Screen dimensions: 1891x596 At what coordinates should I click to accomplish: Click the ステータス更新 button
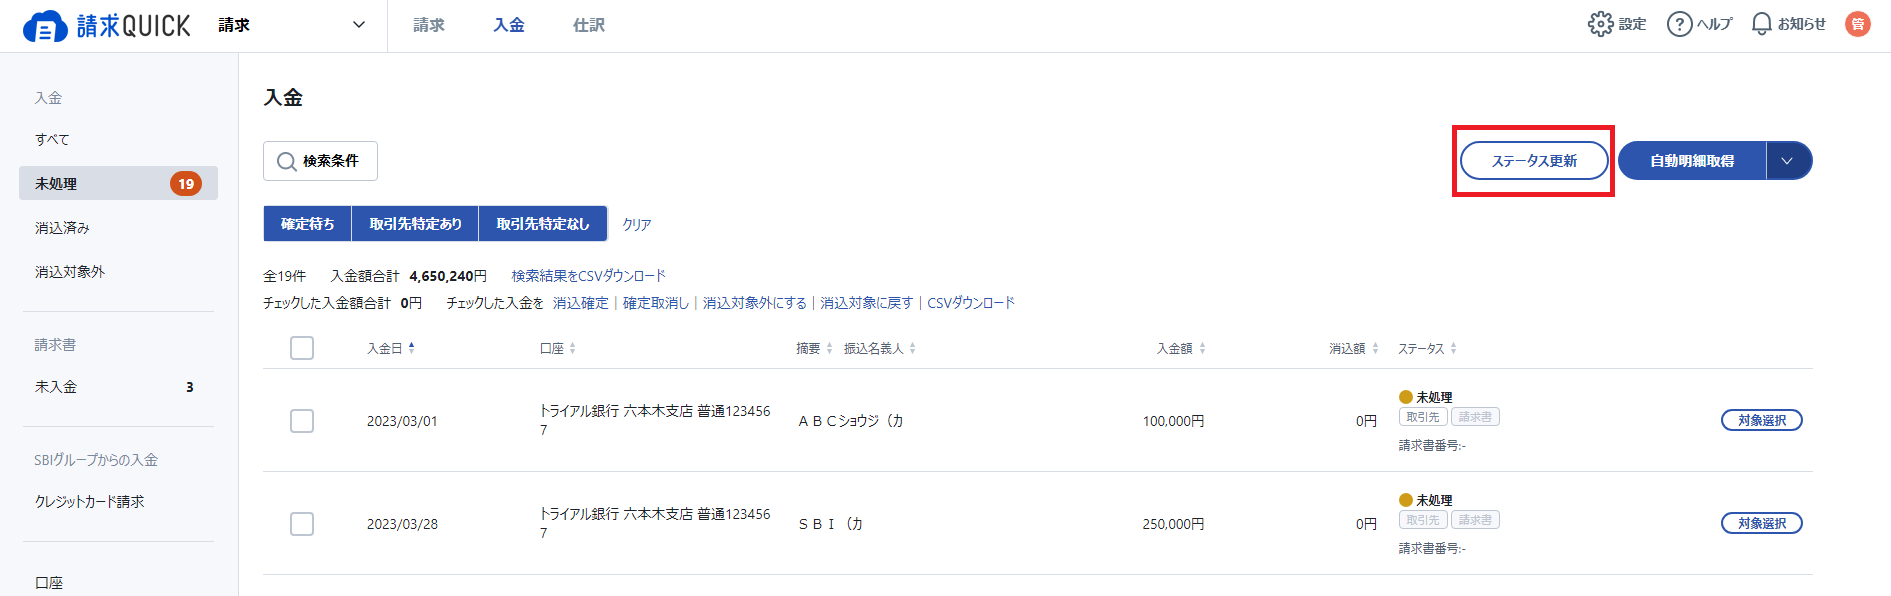1534,161
